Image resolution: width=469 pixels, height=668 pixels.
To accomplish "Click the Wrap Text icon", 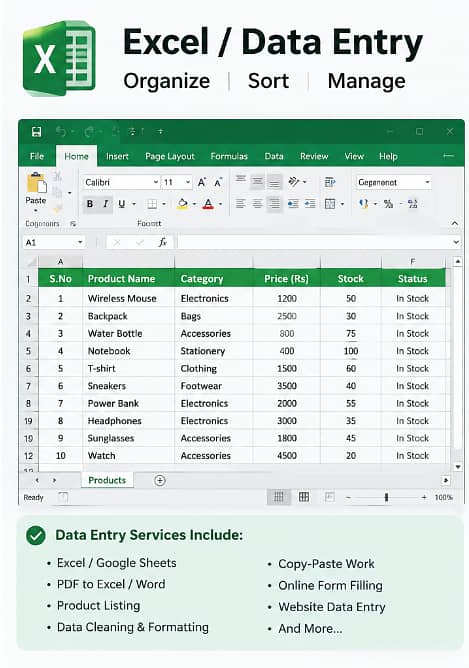I will tap(330, 182).
